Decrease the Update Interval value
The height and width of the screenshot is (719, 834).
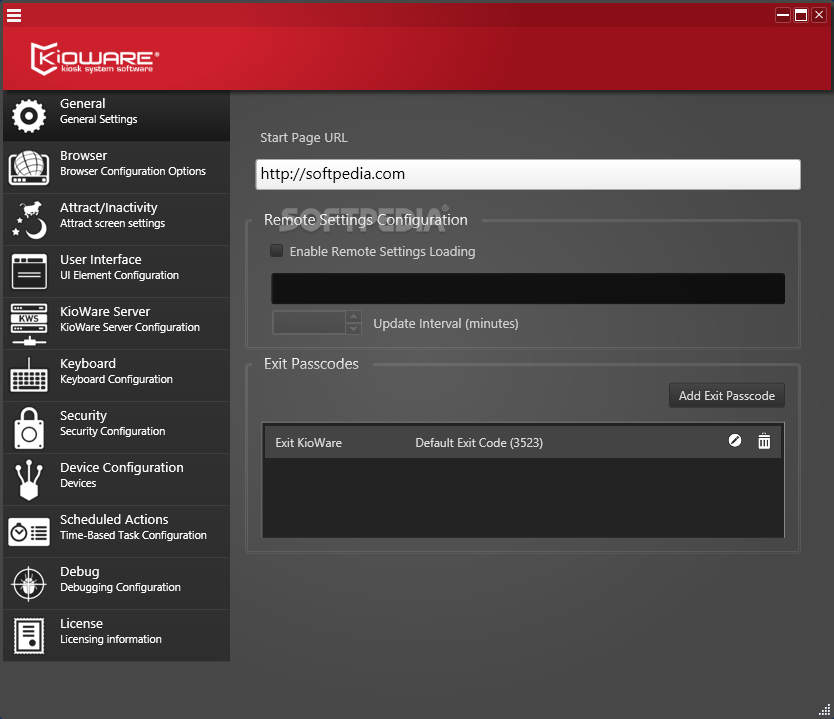353,329
